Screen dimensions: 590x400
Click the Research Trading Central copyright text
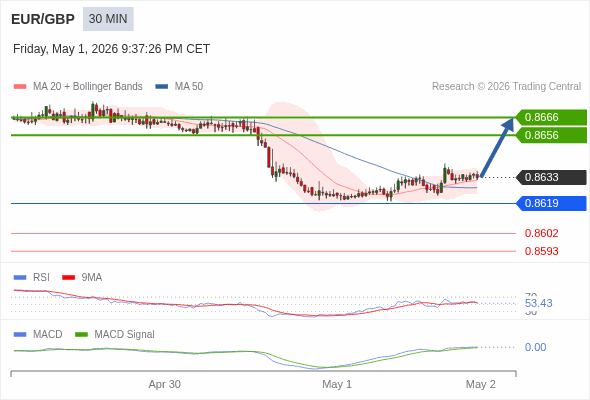click(x=506, y=87)
